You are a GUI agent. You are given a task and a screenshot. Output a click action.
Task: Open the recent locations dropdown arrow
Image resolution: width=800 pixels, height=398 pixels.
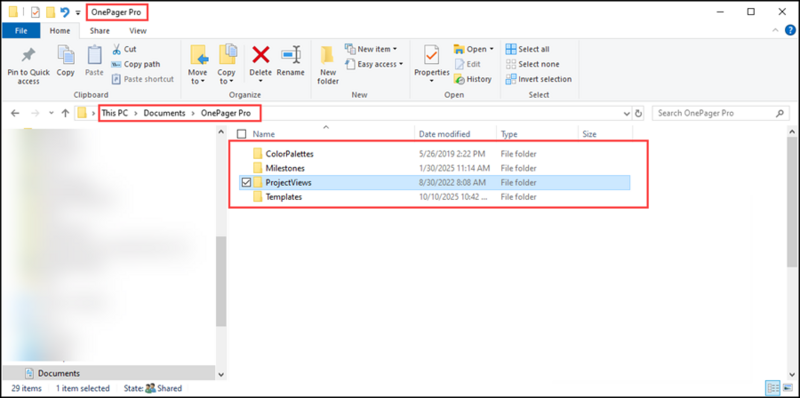(51, 113)
